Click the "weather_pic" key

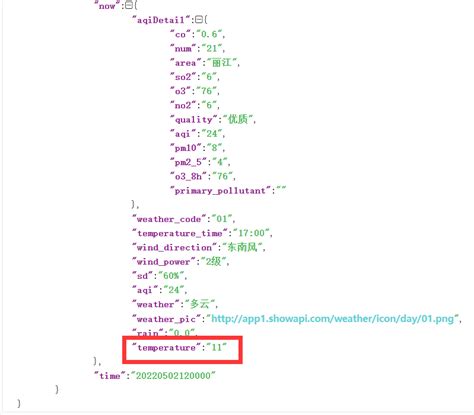[166, 319]
